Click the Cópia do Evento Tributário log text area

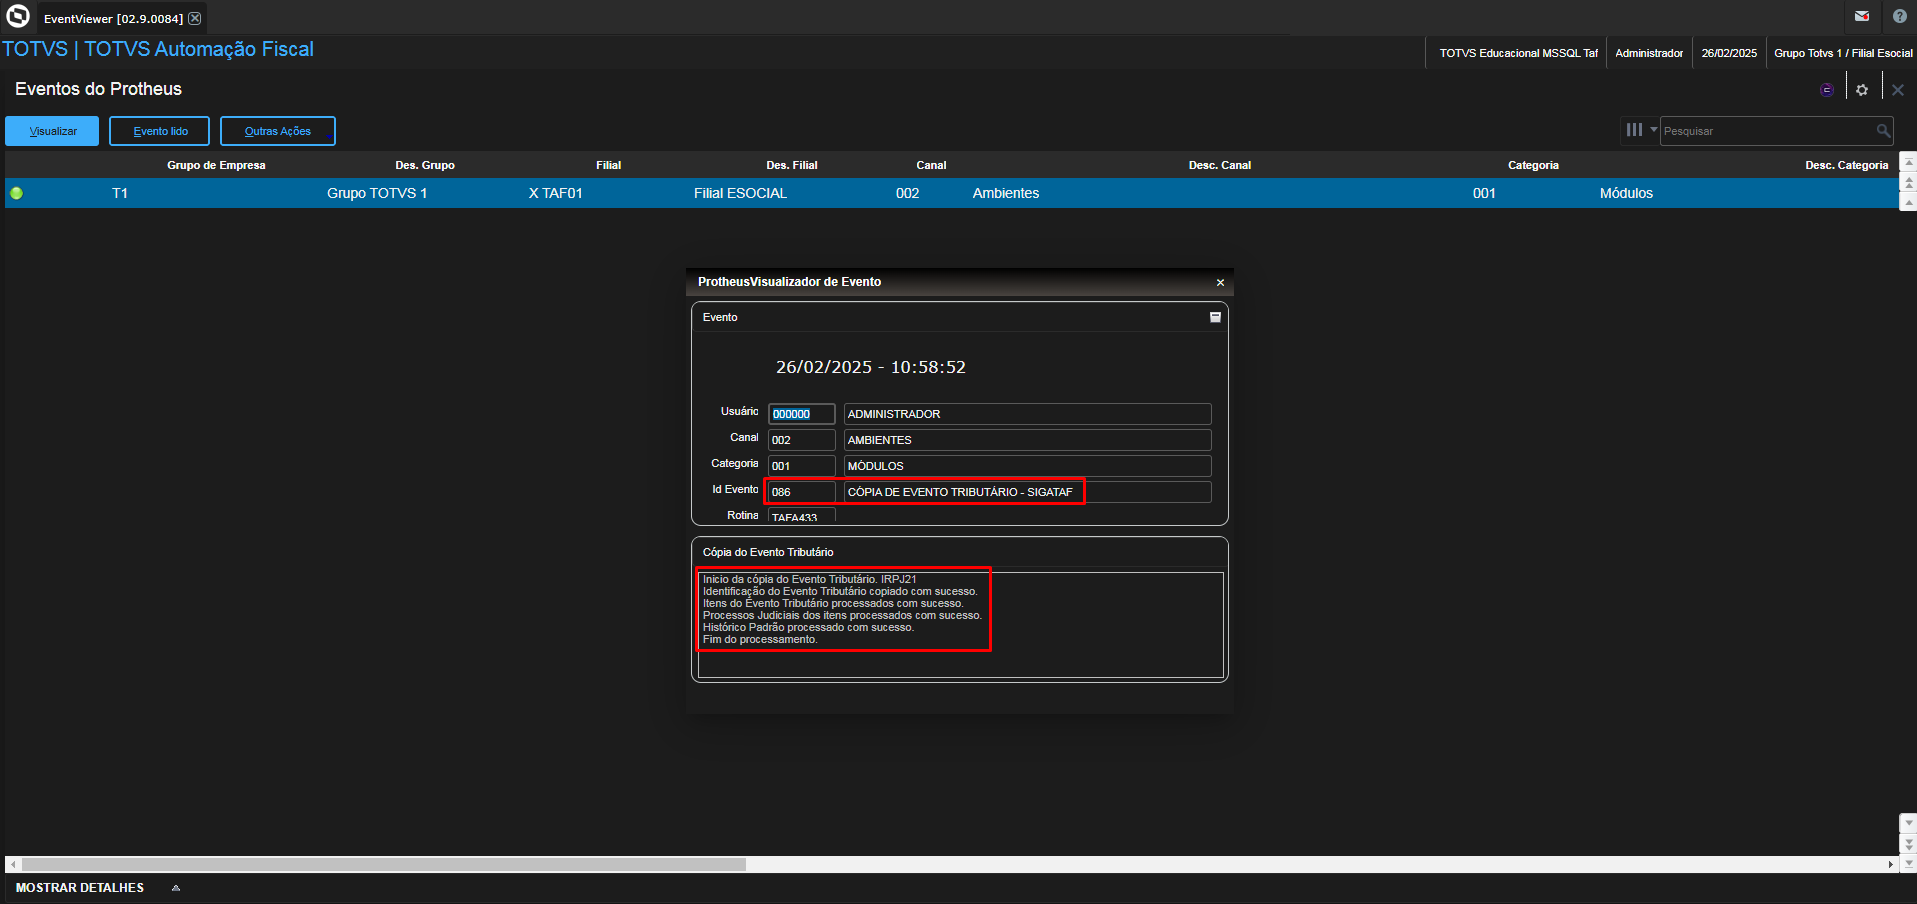[960, 625]
